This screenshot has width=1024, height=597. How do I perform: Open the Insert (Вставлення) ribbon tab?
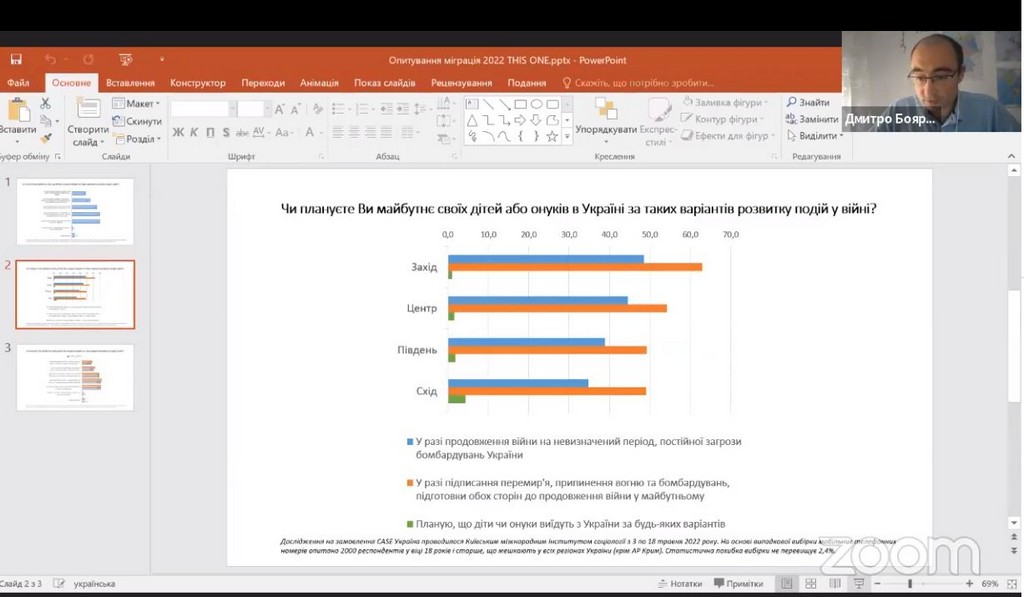[x=130, y=83]
